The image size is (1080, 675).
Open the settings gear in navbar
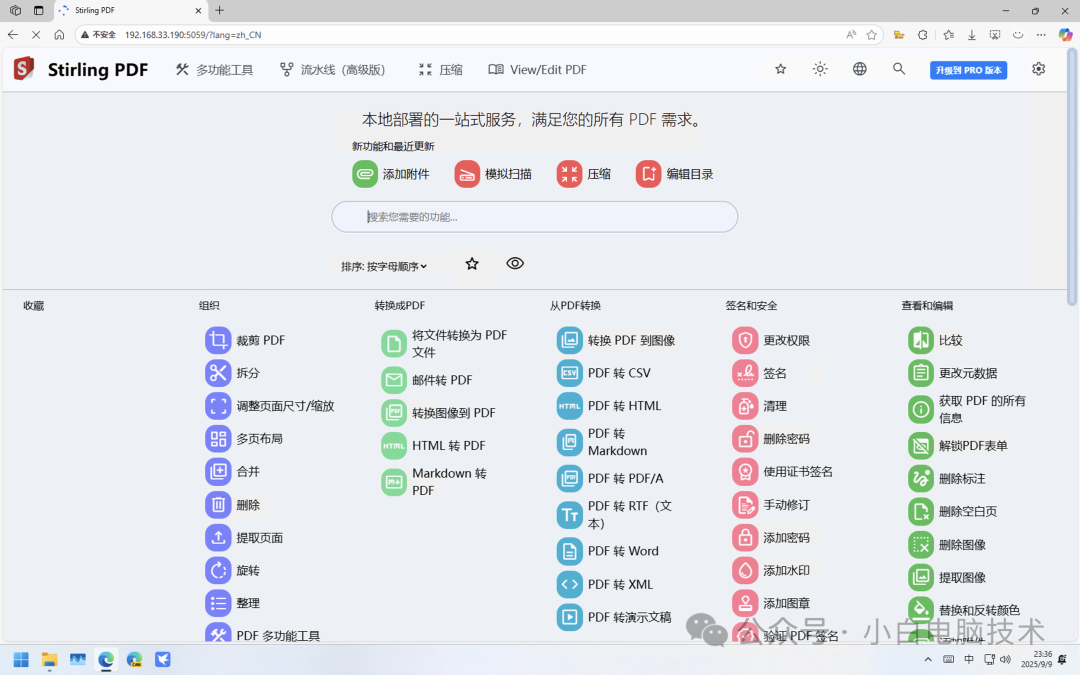(x=1039, y=69)
